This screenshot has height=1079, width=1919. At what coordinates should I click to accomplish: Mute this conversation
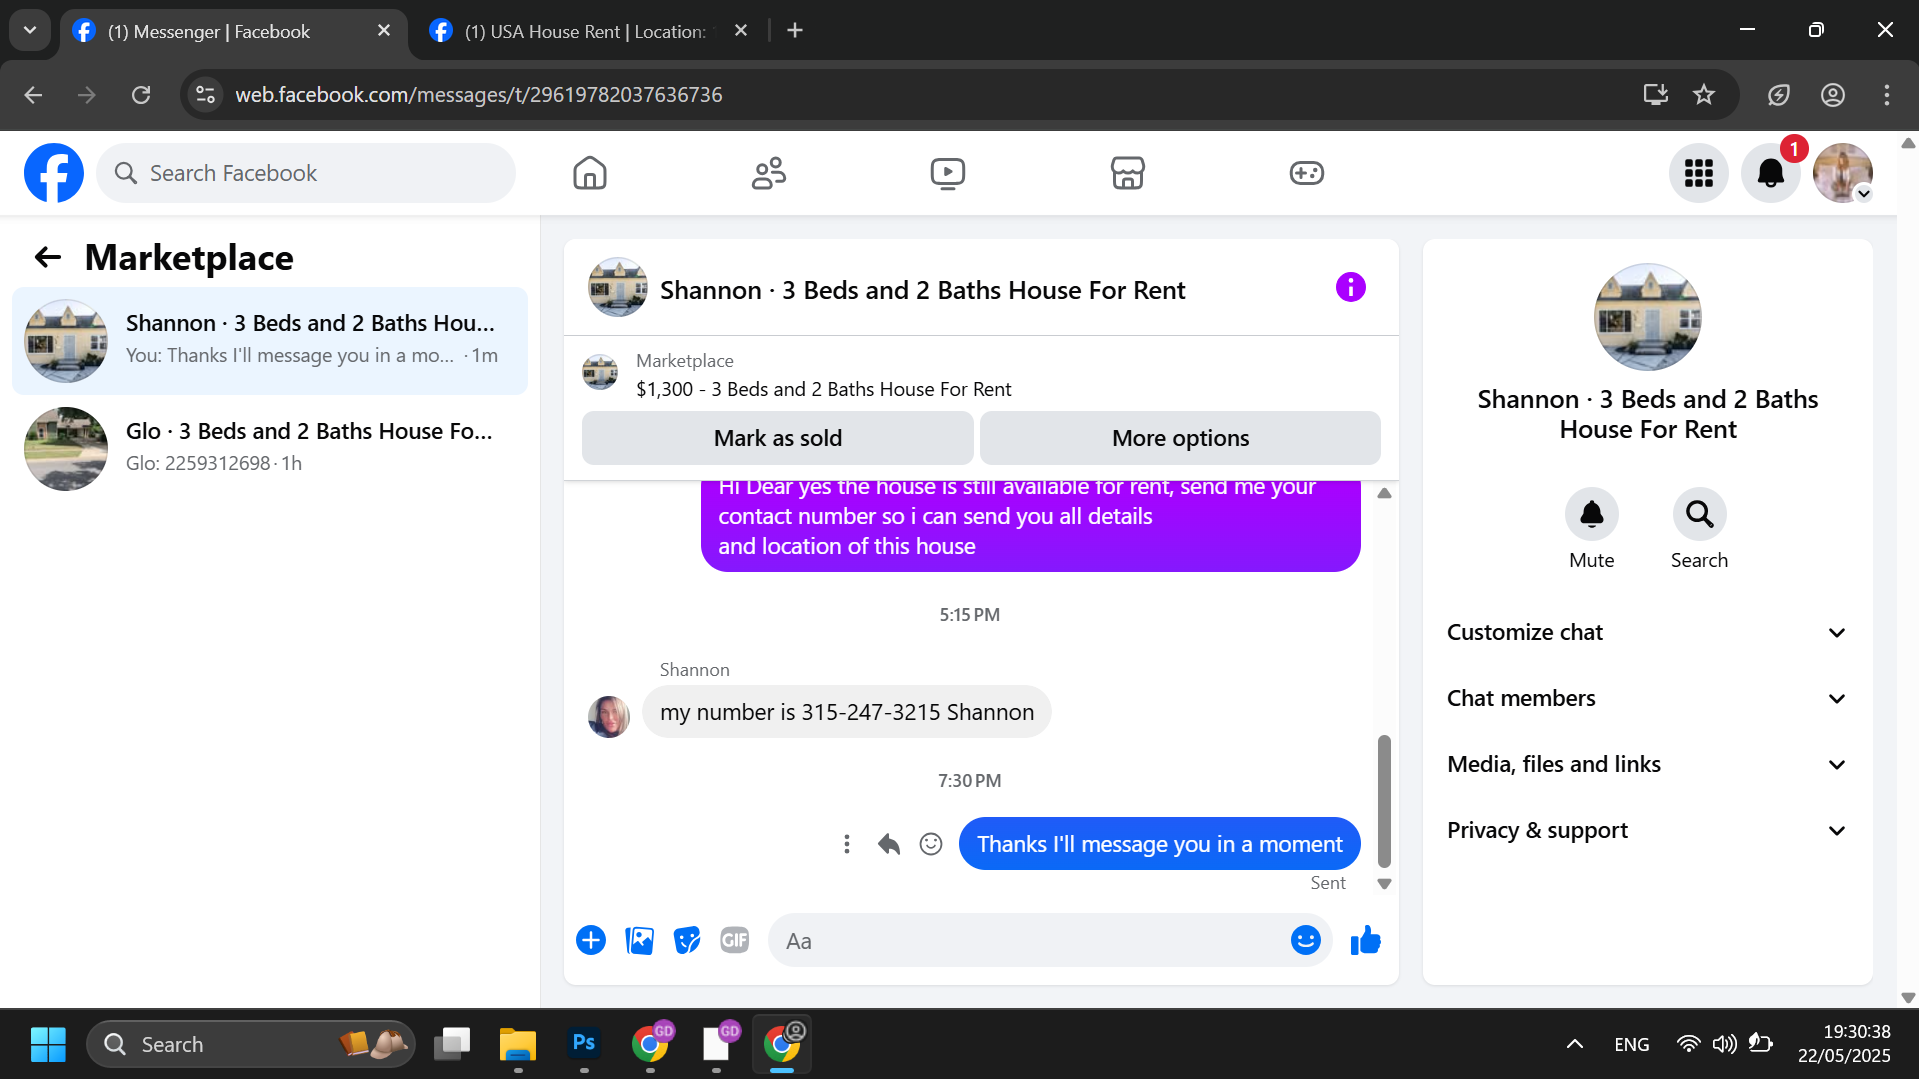1591,514
